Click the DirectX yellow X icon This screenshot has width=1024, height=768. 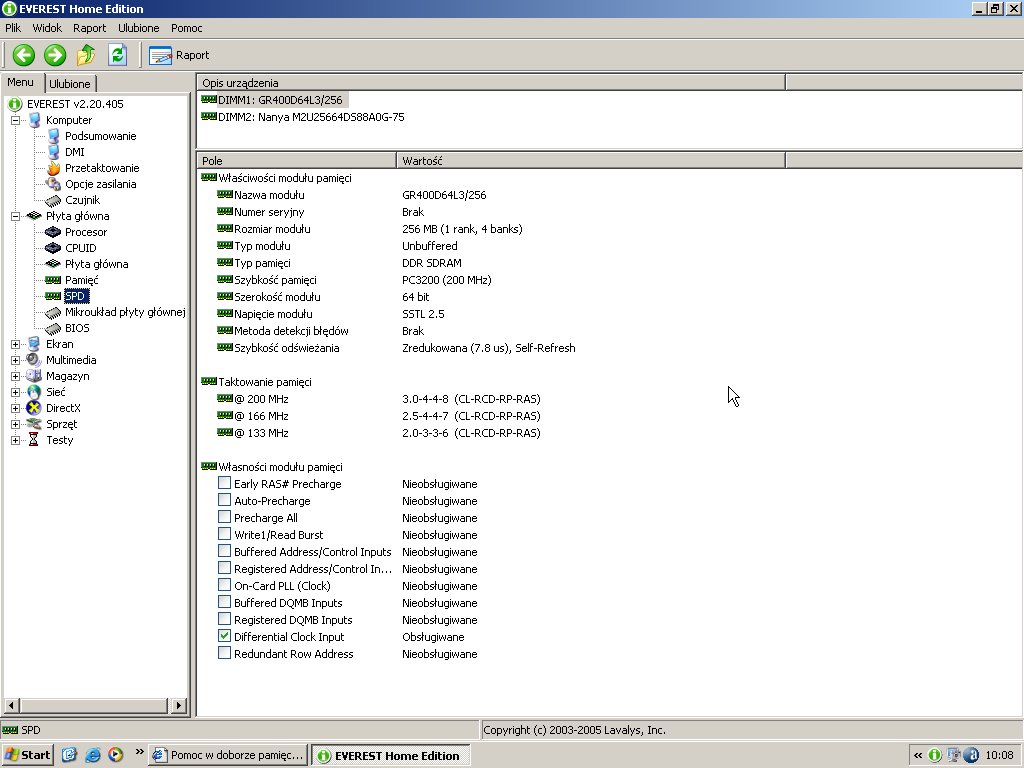tap(34, 408)
